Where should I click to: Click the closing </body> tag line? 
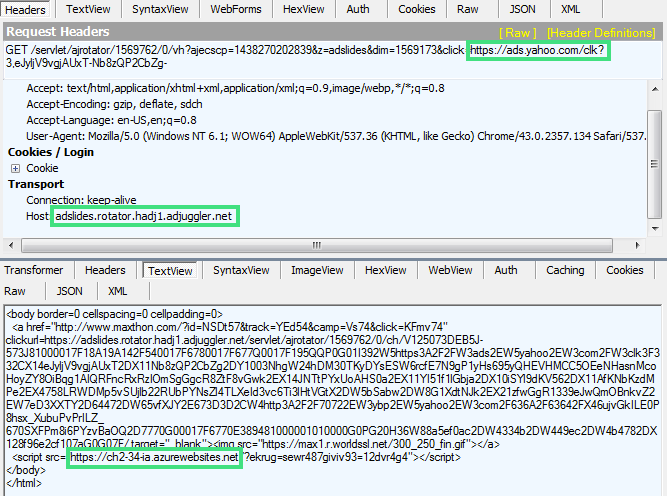pyautogui.click(x=26, y=470)
